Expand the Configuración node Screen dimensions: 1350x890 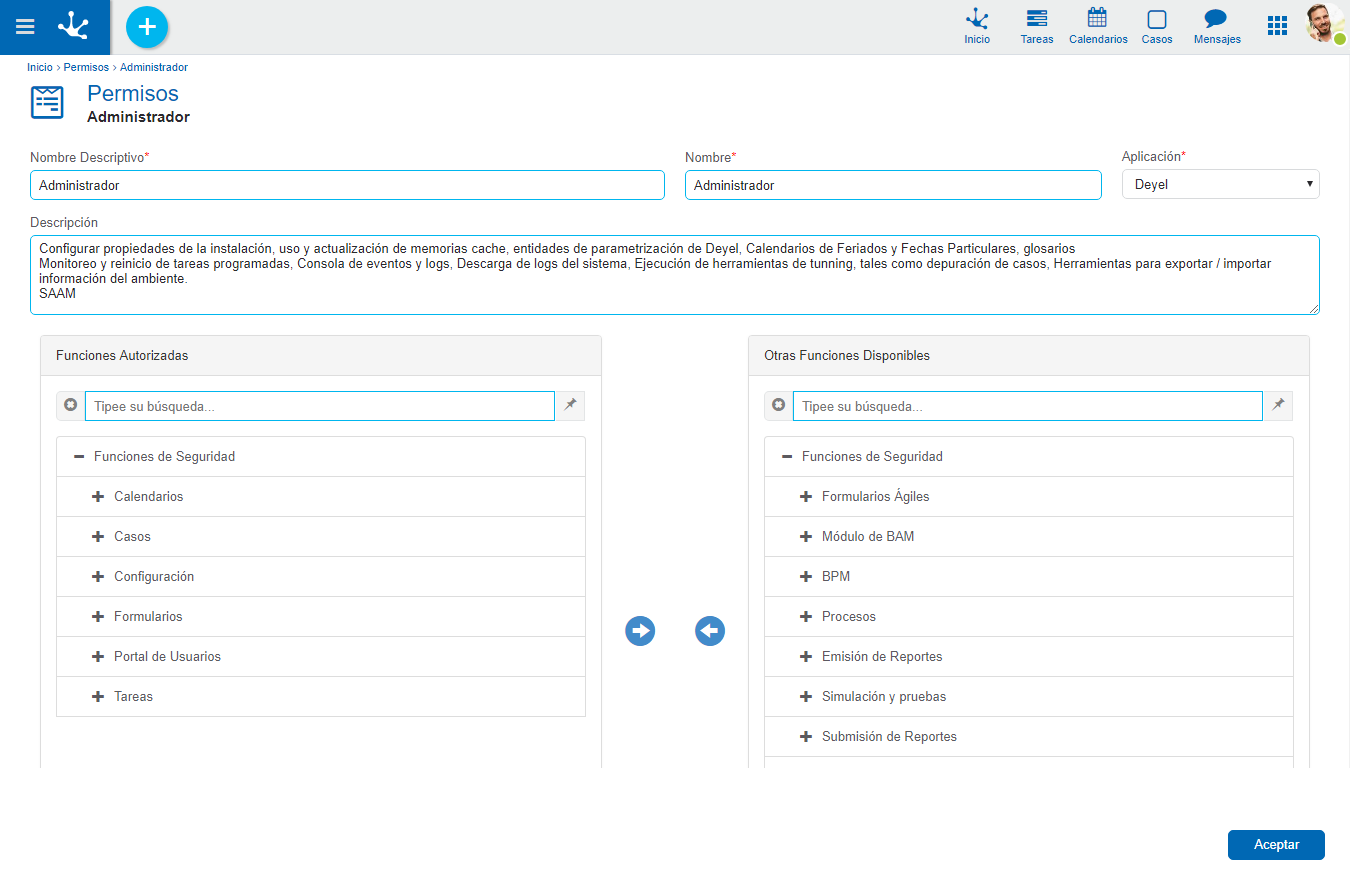[98, 576]
